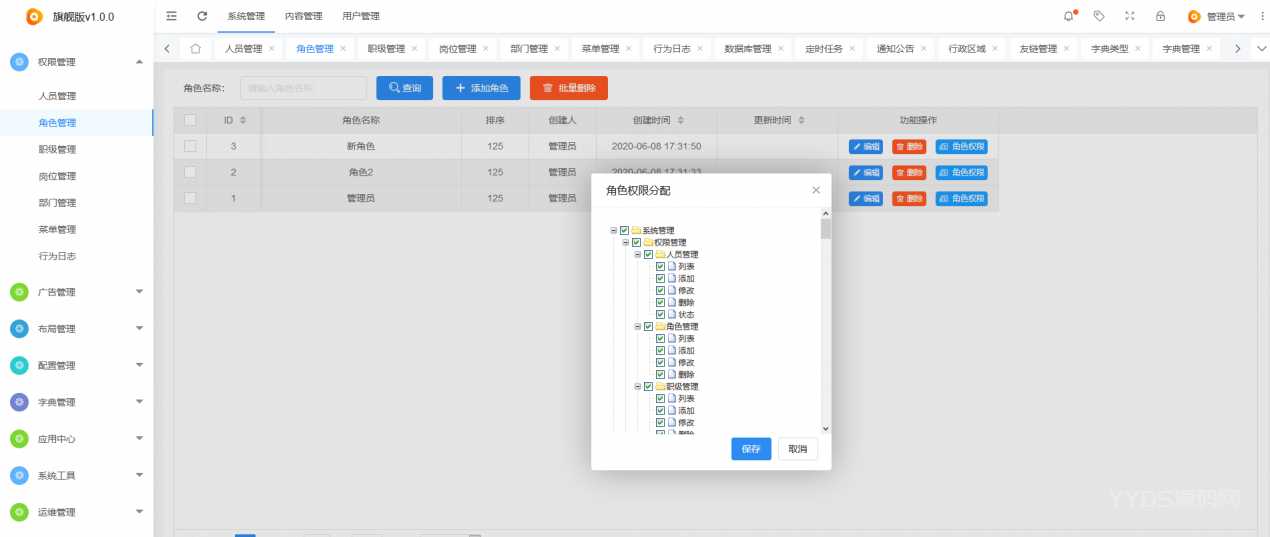This screenshot has height=537, width=1270.
Task: Uncheck the 系统管理 checkbox in tree
Action: [624, 231]
